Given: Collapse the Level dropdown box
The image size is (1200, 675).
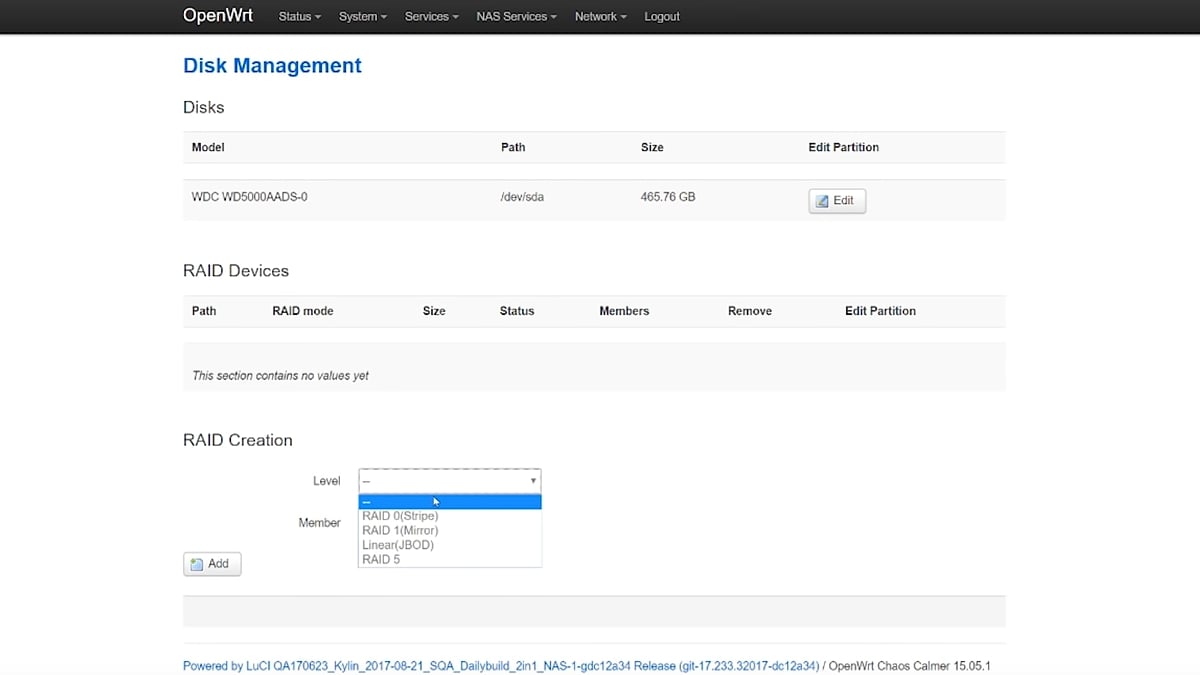Looking at the screenshot, I should pos(449,481).
